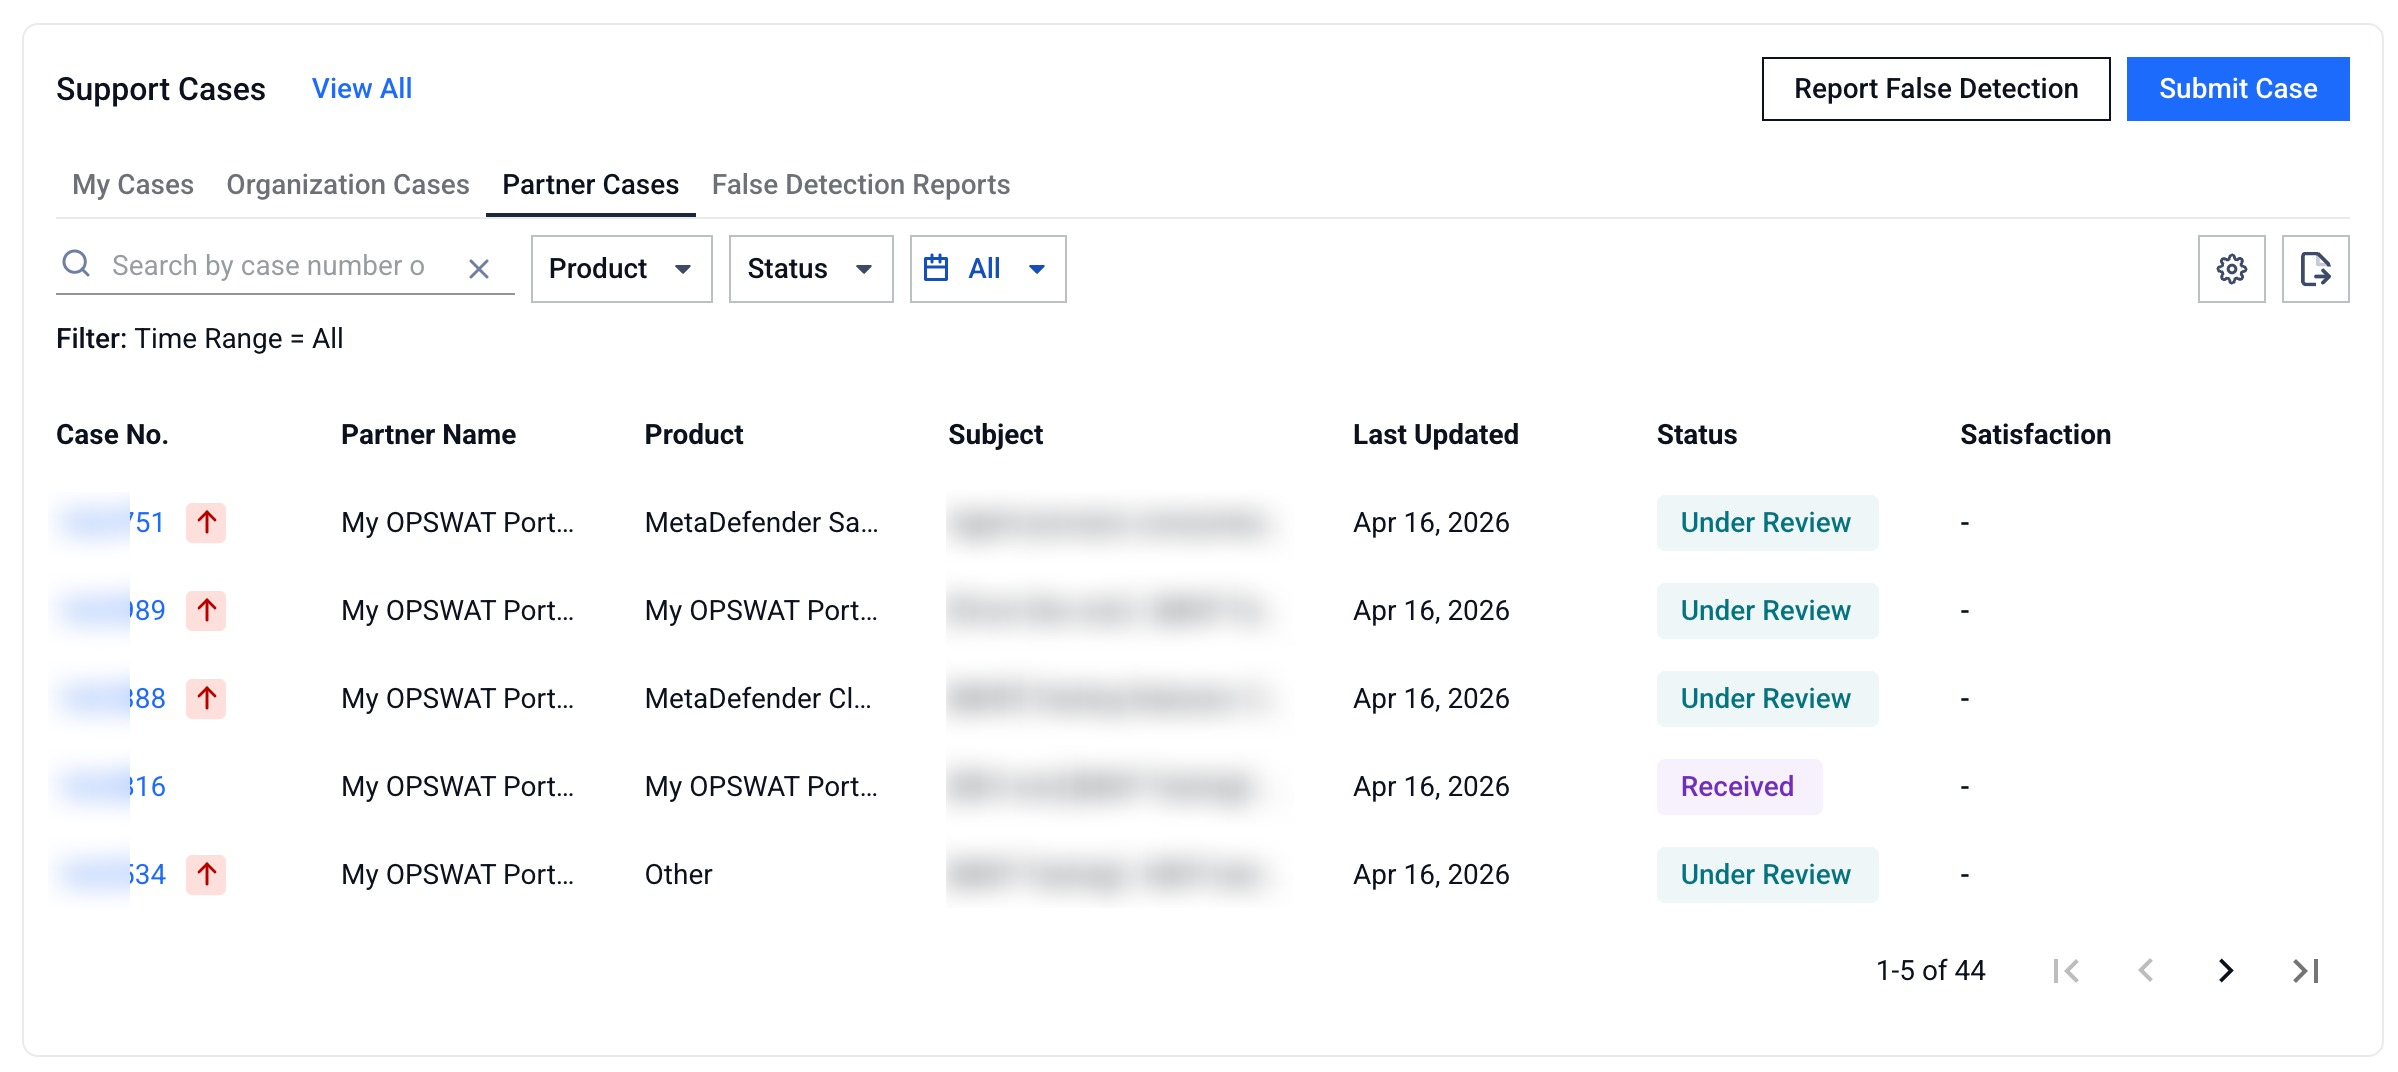2398x1072 pixels.
Task: Click Report False Detection button
Action: pyautogui.click(x=1935, y=89)
